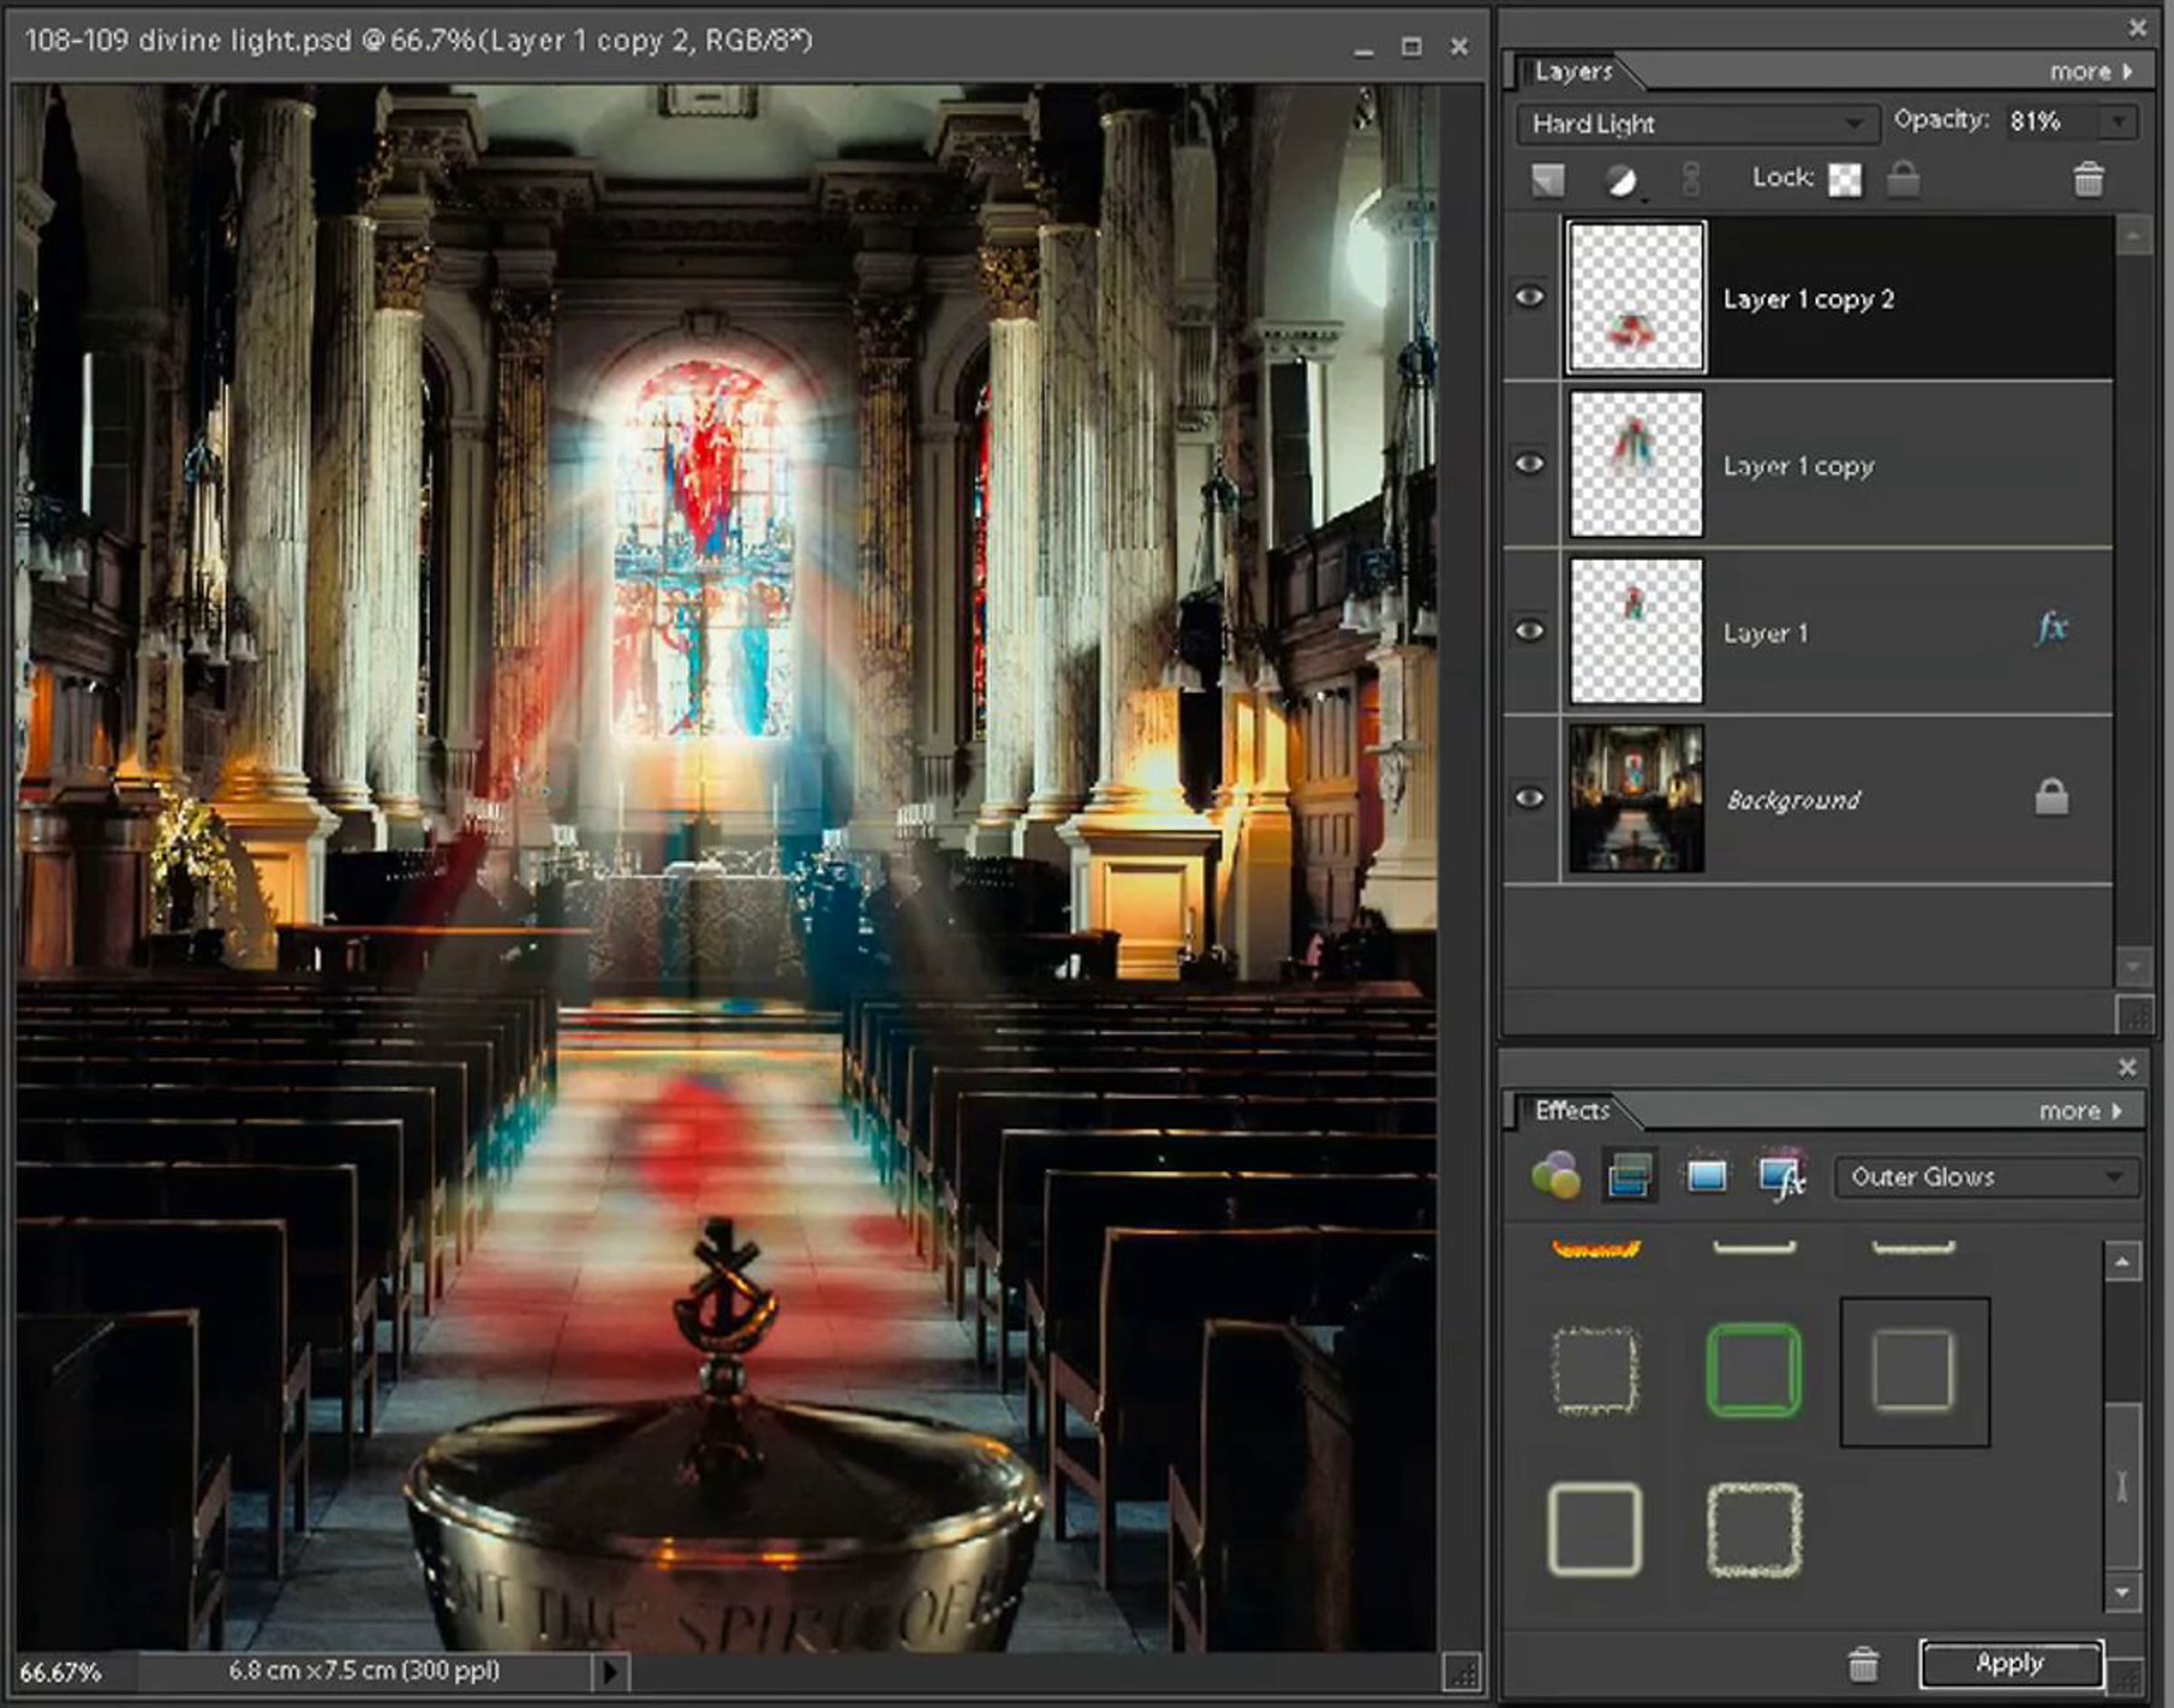Open the Layers panel more menu

[2090, 72]
